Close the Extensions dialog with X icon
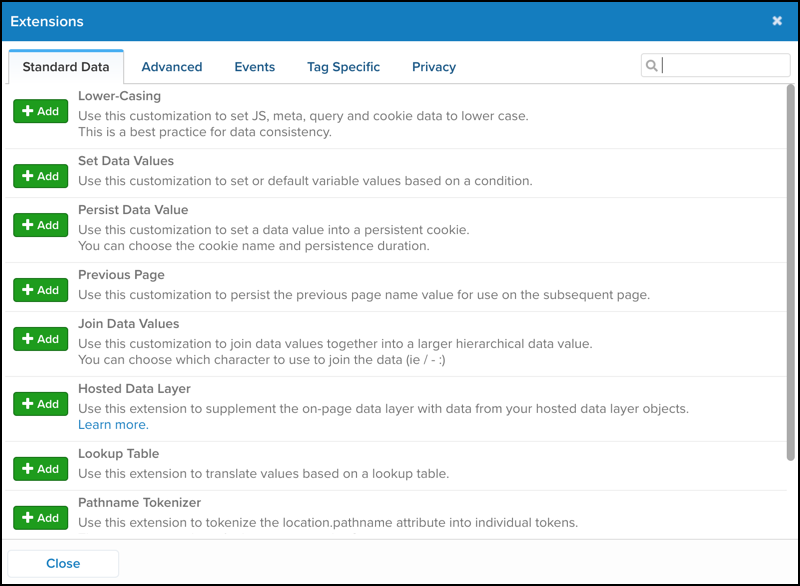 (777, 21)
